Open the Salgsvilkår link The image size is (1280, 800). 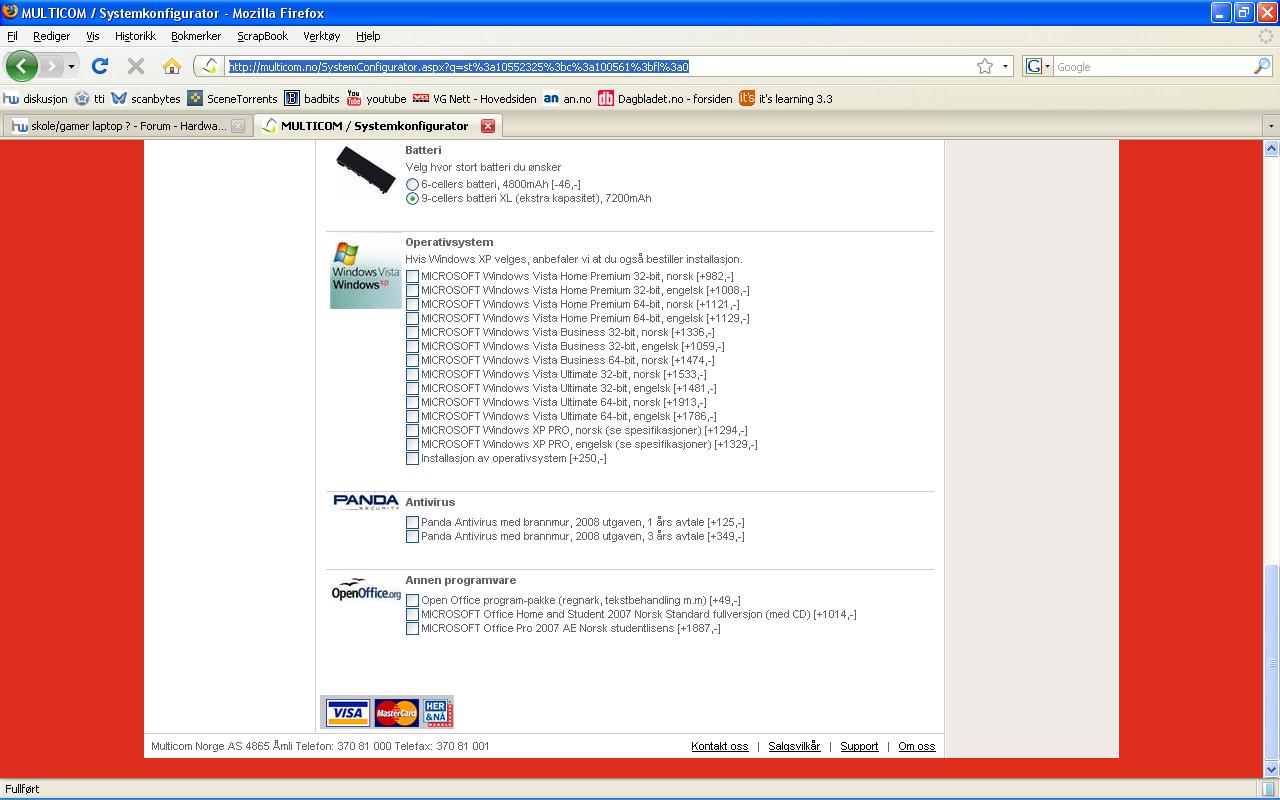coord(794,746)
